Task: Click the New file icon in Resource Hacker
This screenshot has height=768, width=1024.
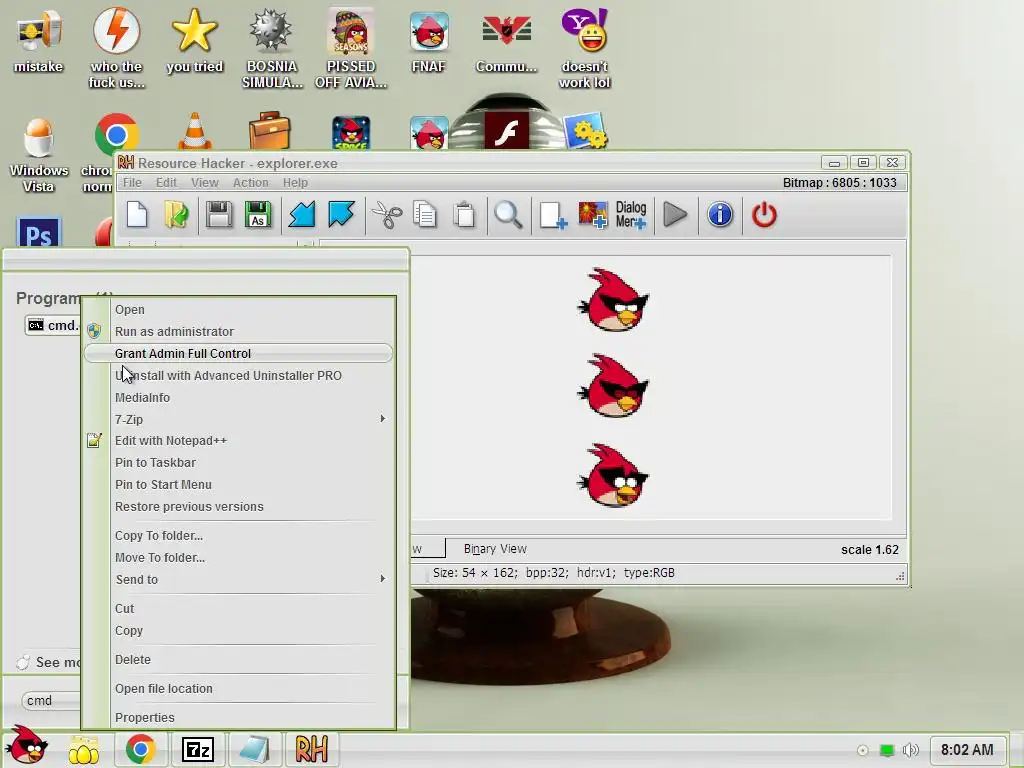Action: [137, 215]
